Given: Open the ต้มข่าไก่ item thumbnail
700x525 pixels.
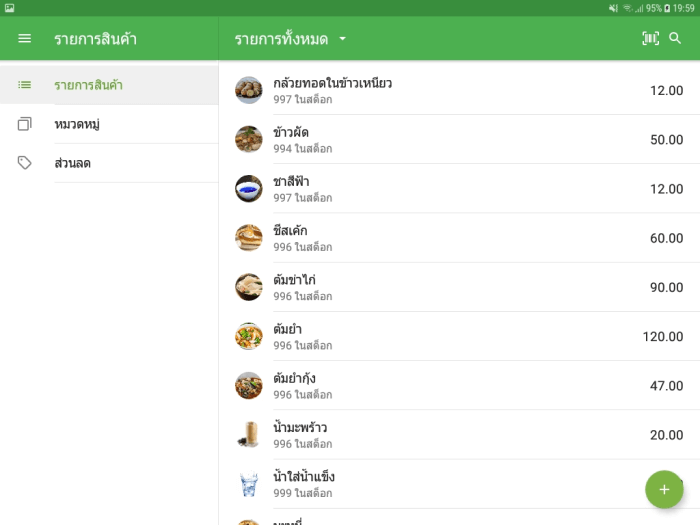Looking at the screenshot, I should coord(249,287).
